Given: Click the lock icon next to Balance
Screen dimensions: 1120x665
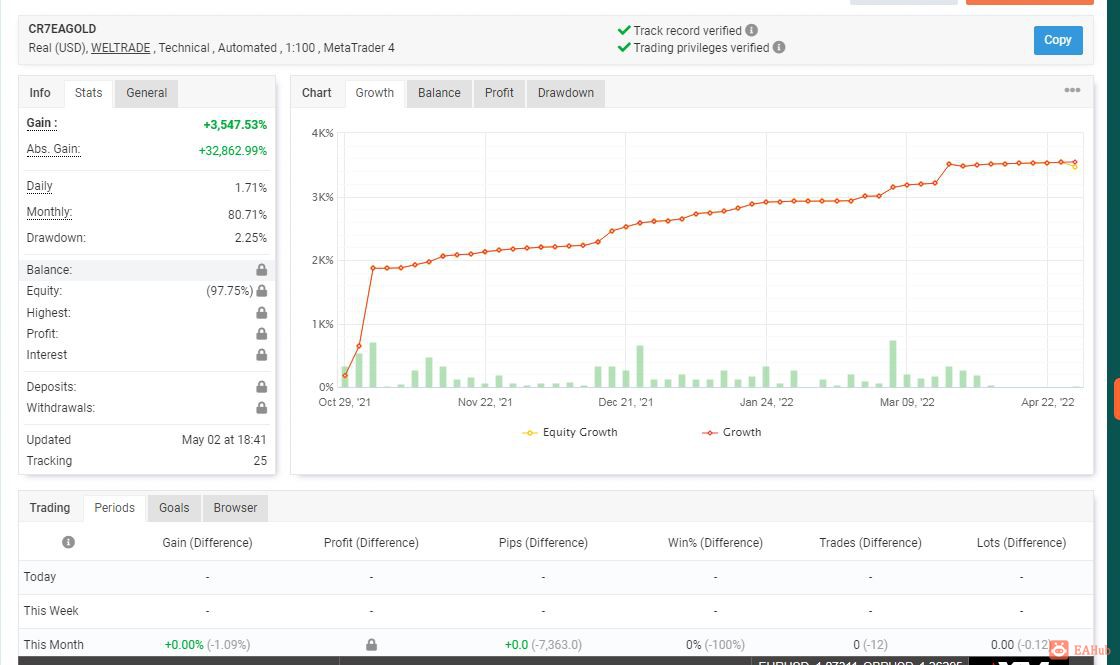Looking at the screenshot, I should 261,269.
